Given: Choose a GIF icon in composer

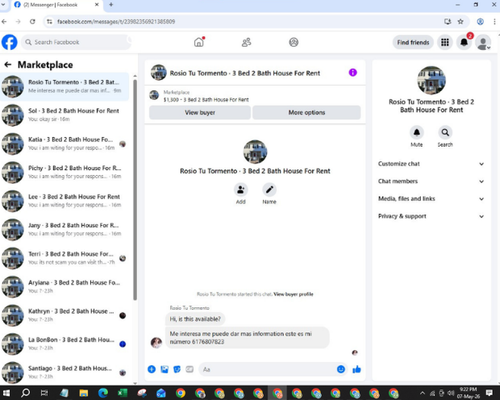Looking at the screenshot, I should (x=190, y=369).
